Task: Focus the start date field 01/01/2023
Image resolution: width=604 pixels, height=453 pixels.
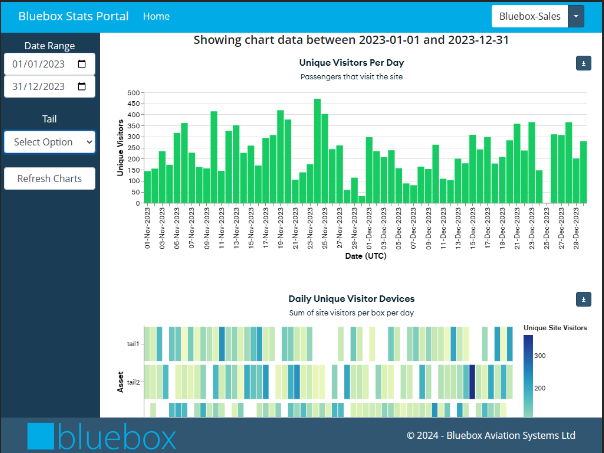Action: [x=38, y=64]
